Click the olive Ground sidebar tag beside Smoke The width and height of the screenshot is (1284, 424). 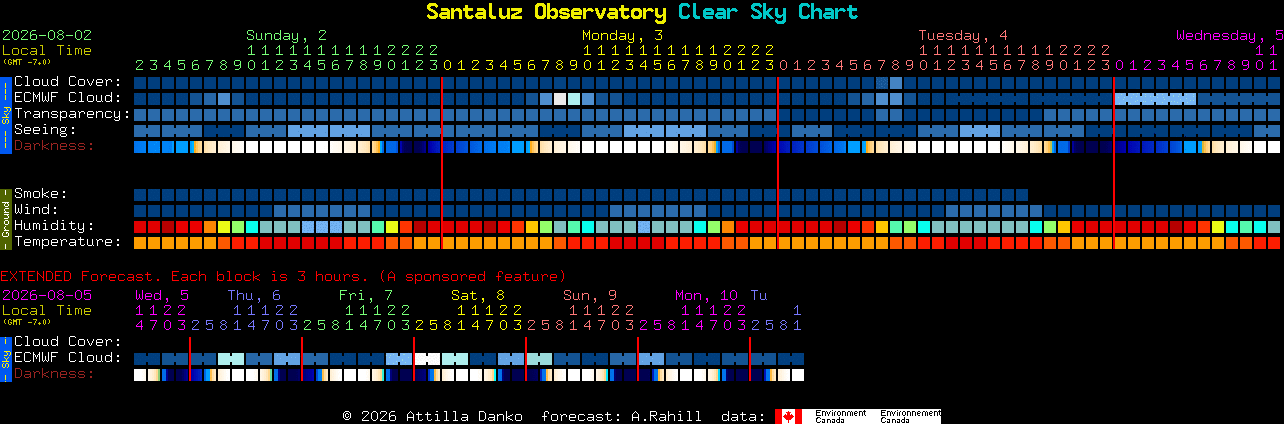click(5, 218)
